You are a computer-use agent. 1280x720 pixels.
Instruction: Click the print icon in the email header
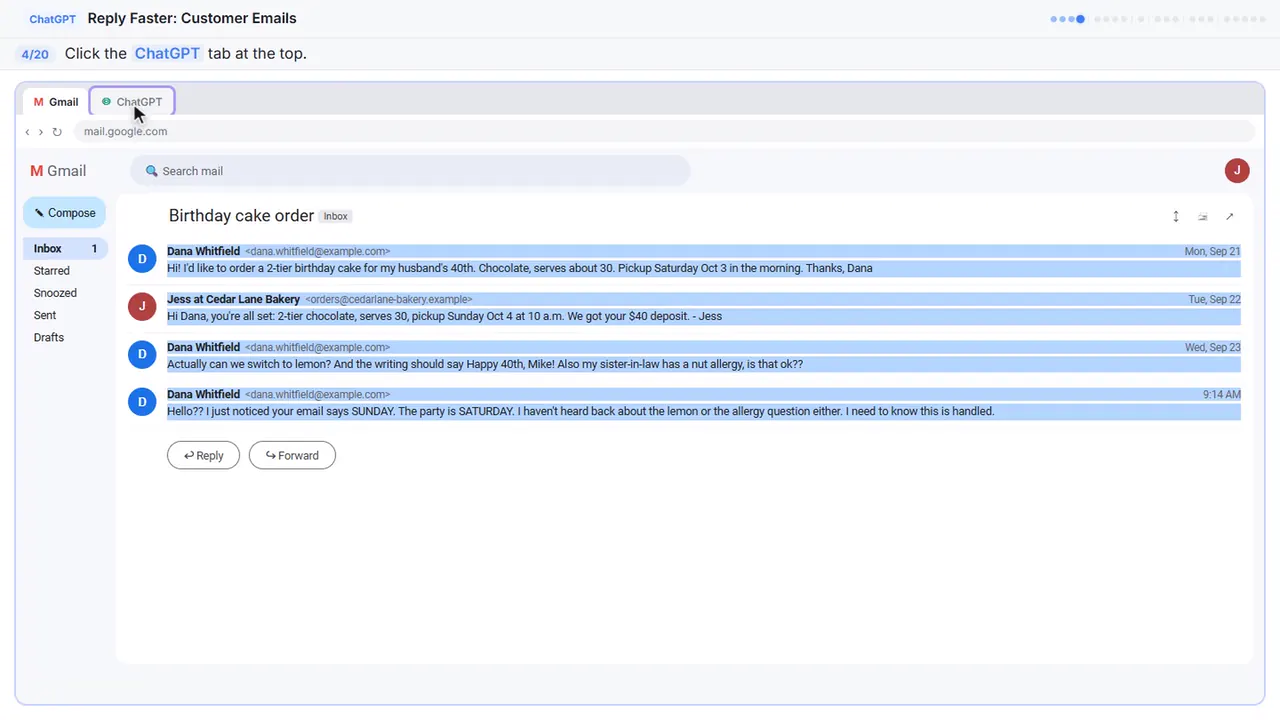1203,216
